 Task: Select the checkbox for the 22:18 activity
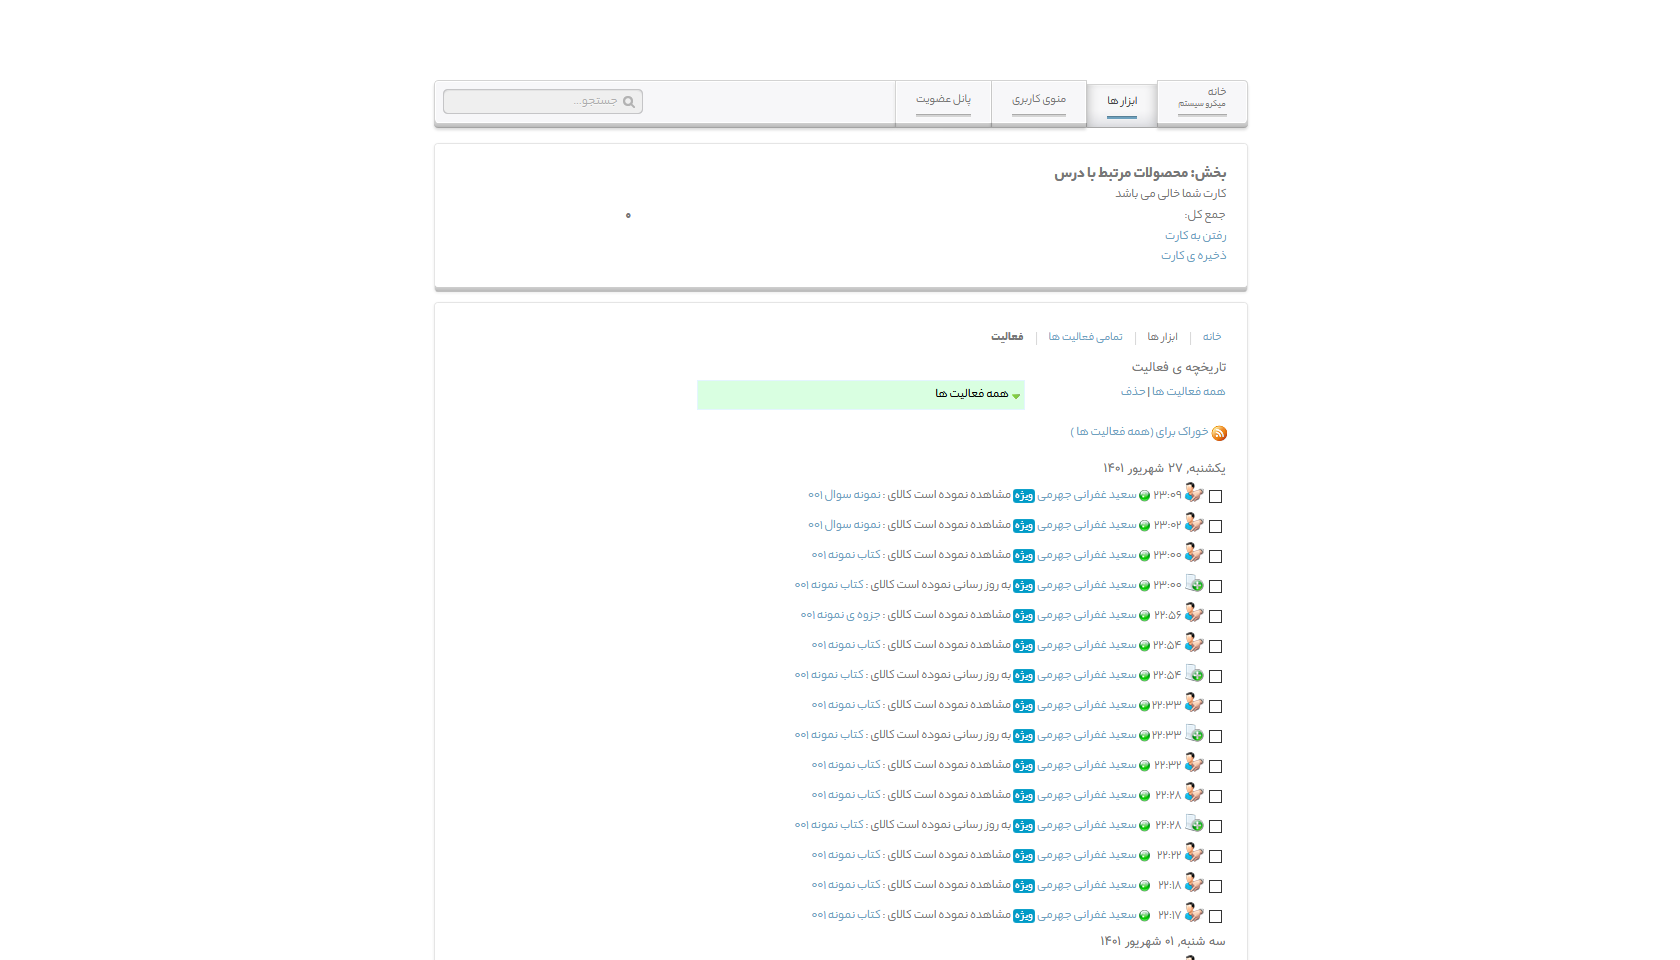tap(1215, 886)
